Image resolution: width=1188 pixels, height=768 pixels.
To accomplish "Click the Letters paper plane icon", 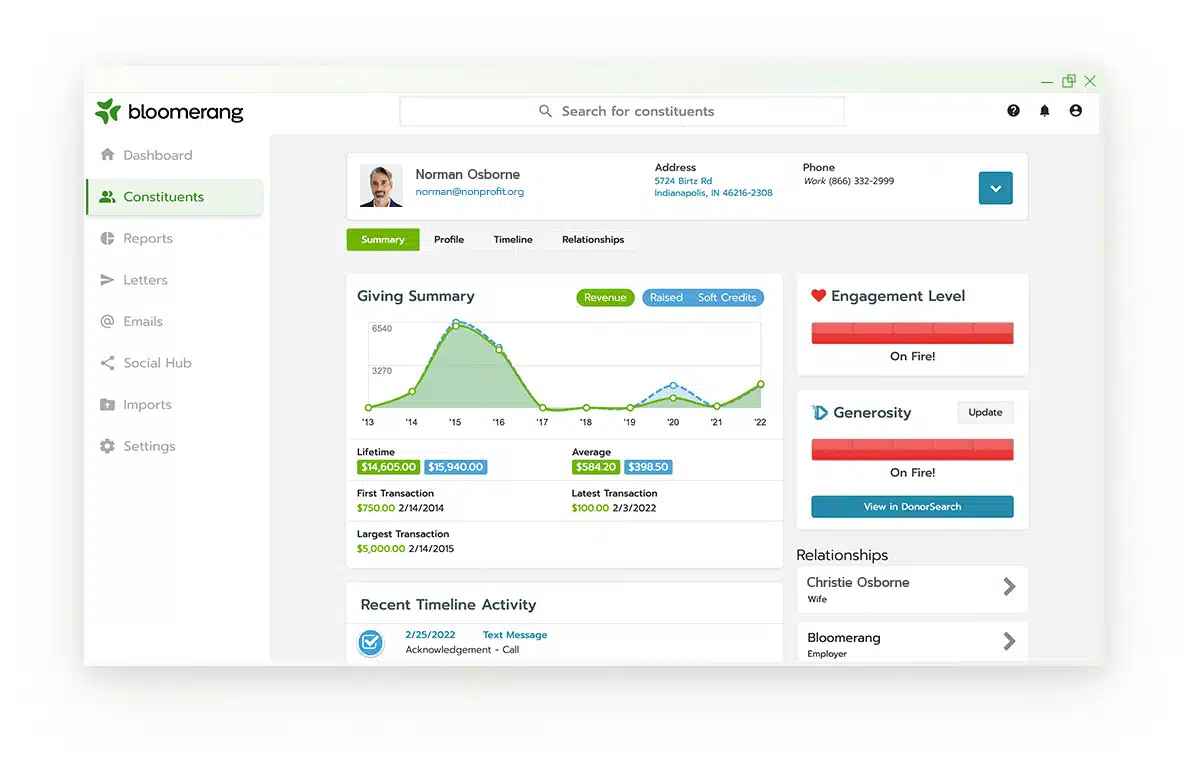I will (x=108, y=279).
